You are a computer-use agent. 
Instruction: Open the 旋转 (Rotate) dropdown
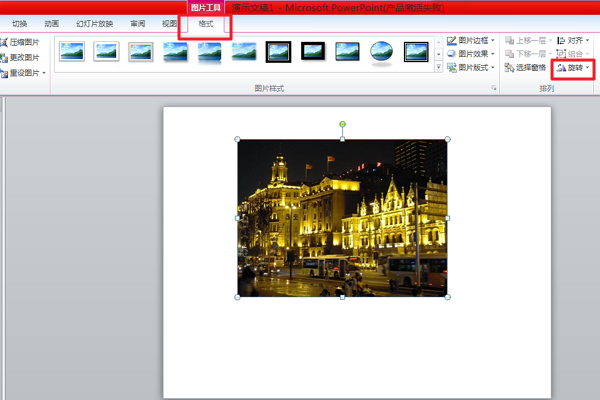pos(573,68)
